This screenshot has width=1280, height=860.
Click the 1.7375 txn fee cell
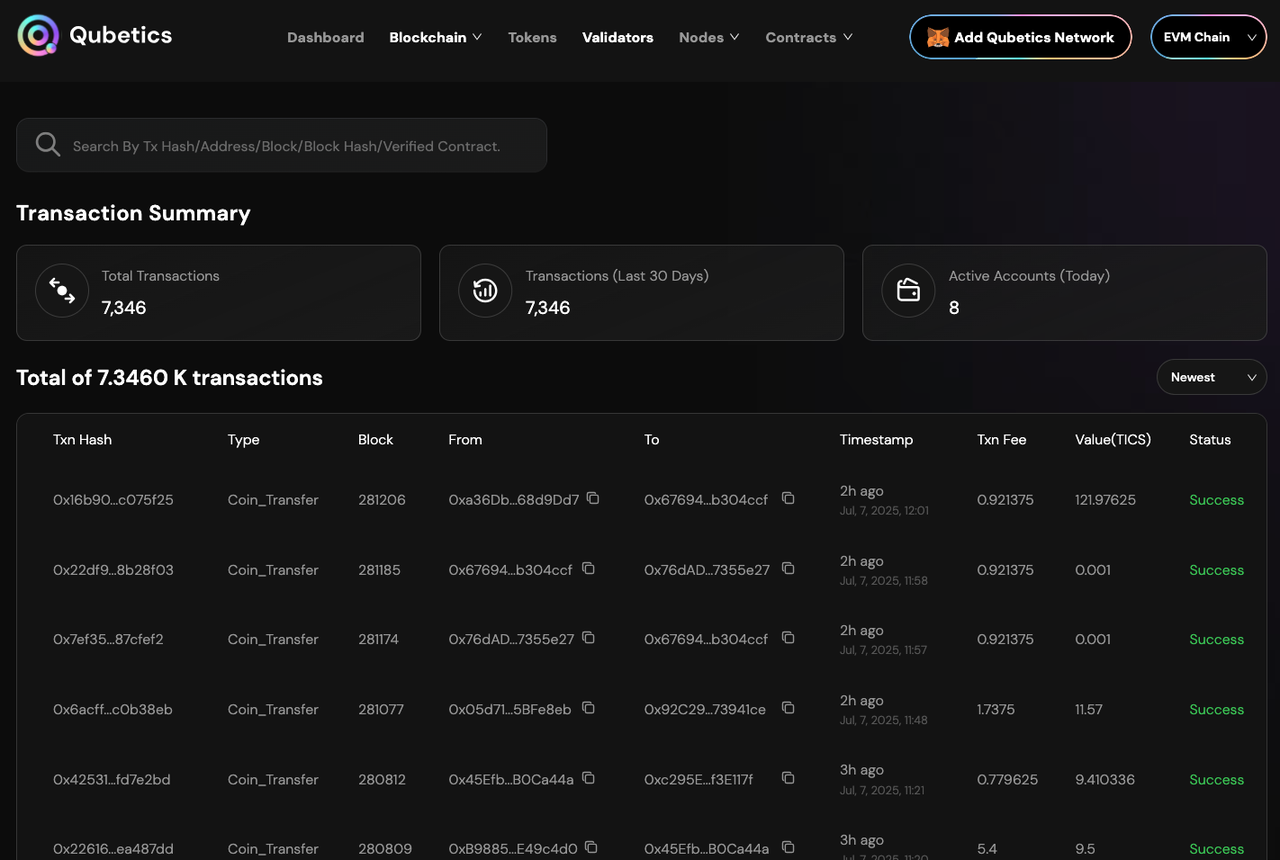(x=996, y=709)
